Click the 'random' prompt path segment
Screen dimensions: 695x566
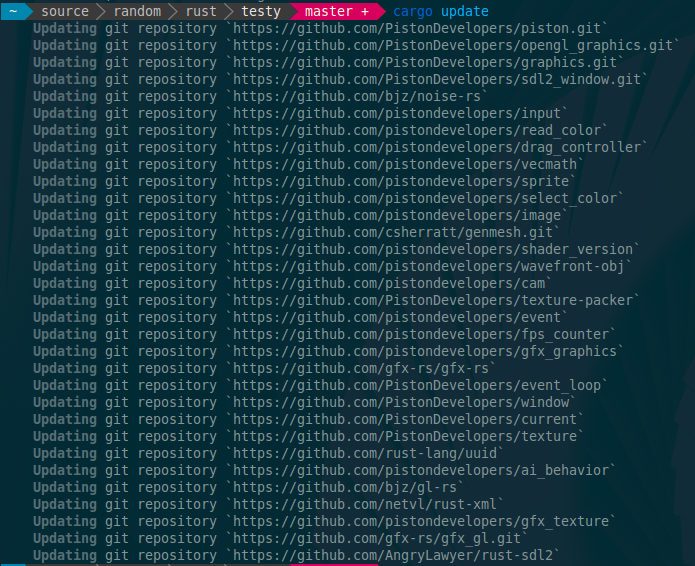coord(137,11)
